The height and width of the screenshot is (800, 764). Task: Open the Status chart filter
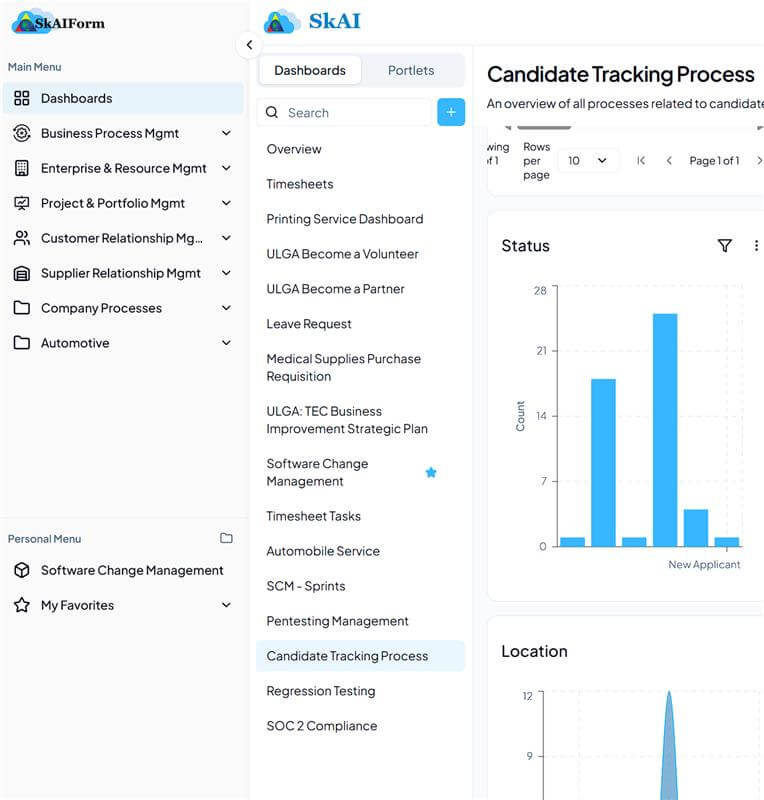724,245
